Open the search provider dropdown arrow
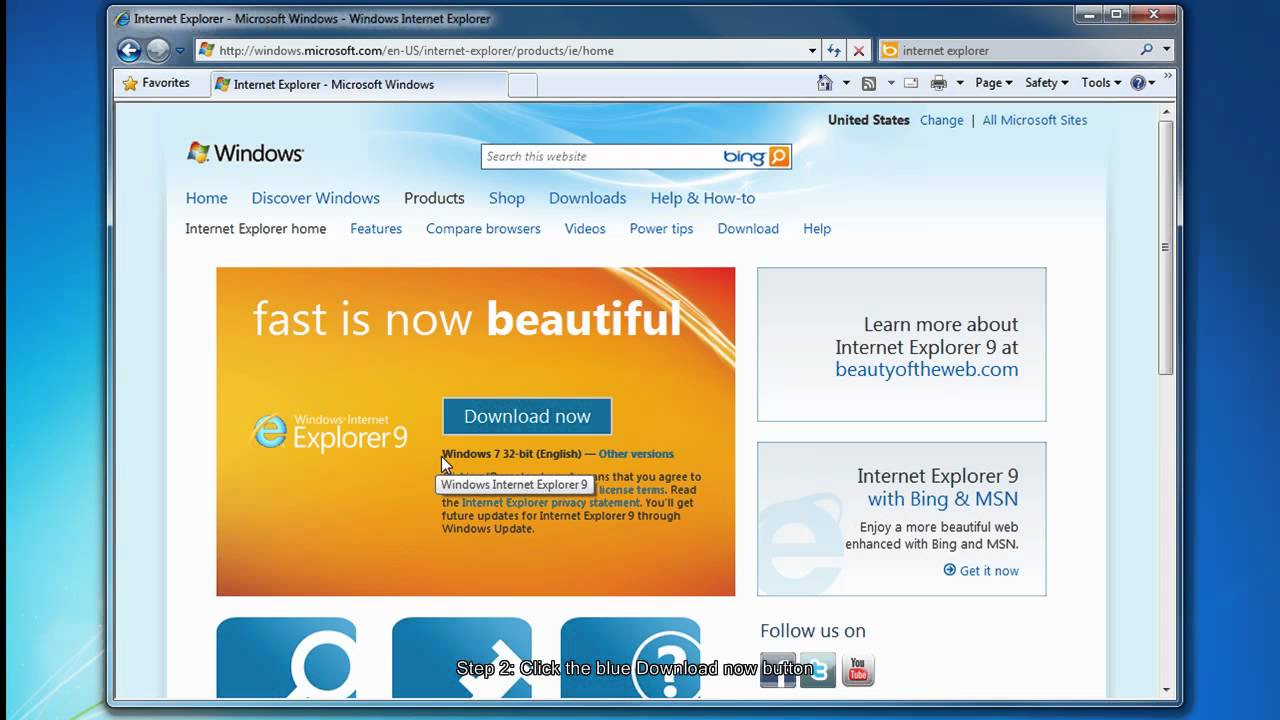 point(1167,50)
